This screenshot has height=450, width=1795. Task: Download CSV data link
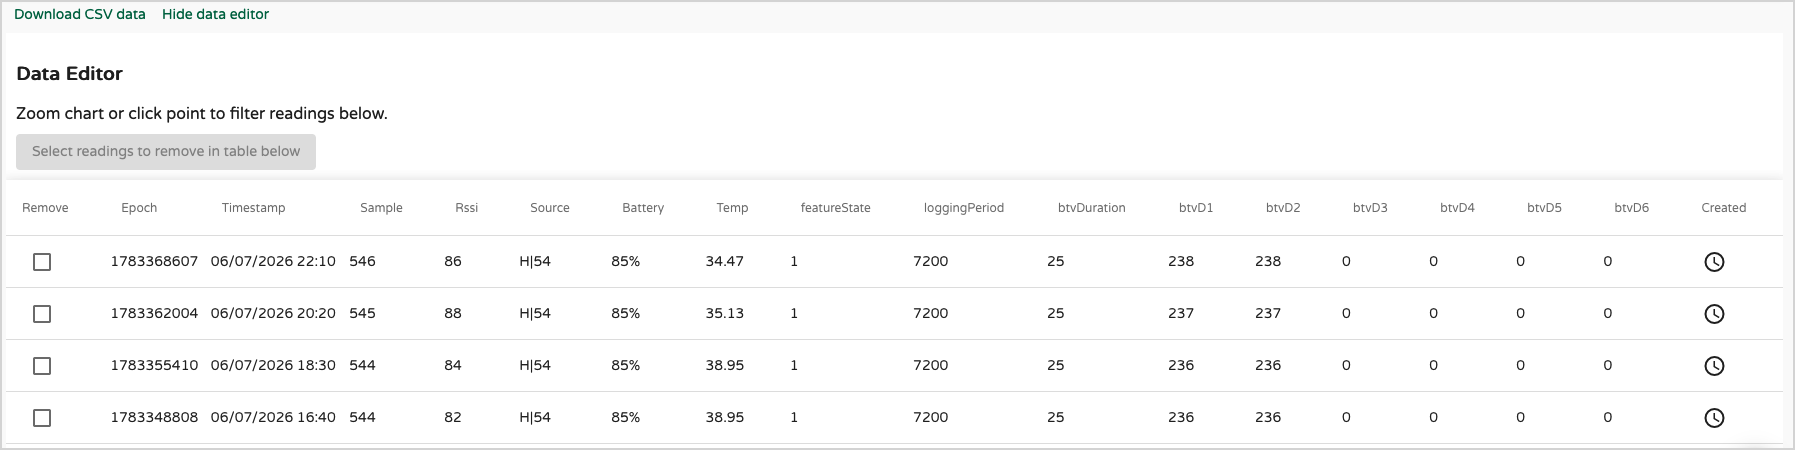pos(80,14)
